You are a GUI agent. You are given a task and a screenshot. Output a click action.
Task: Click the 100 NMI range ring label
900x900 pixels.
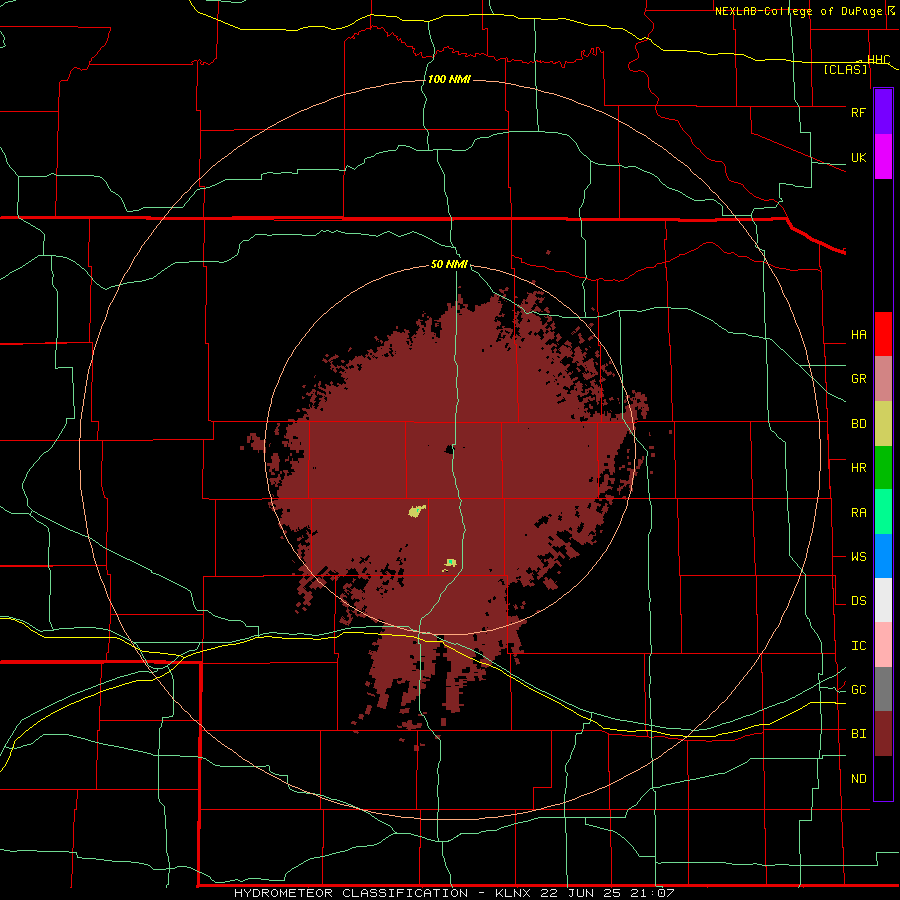pos(449,79)
